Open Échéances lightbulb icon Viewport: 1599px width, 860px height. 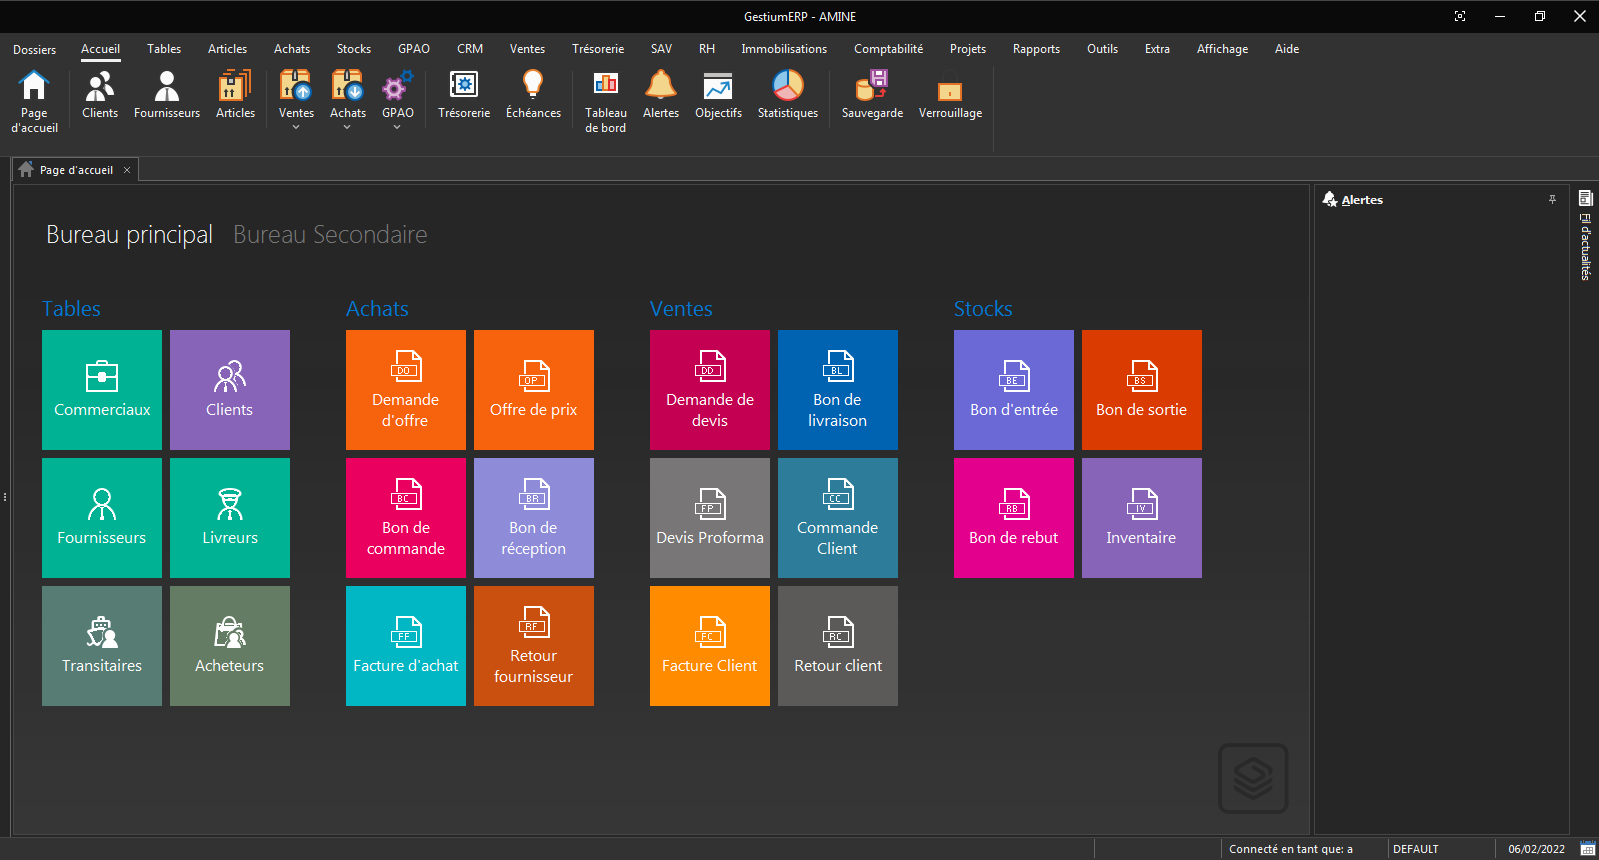(533, 95)
